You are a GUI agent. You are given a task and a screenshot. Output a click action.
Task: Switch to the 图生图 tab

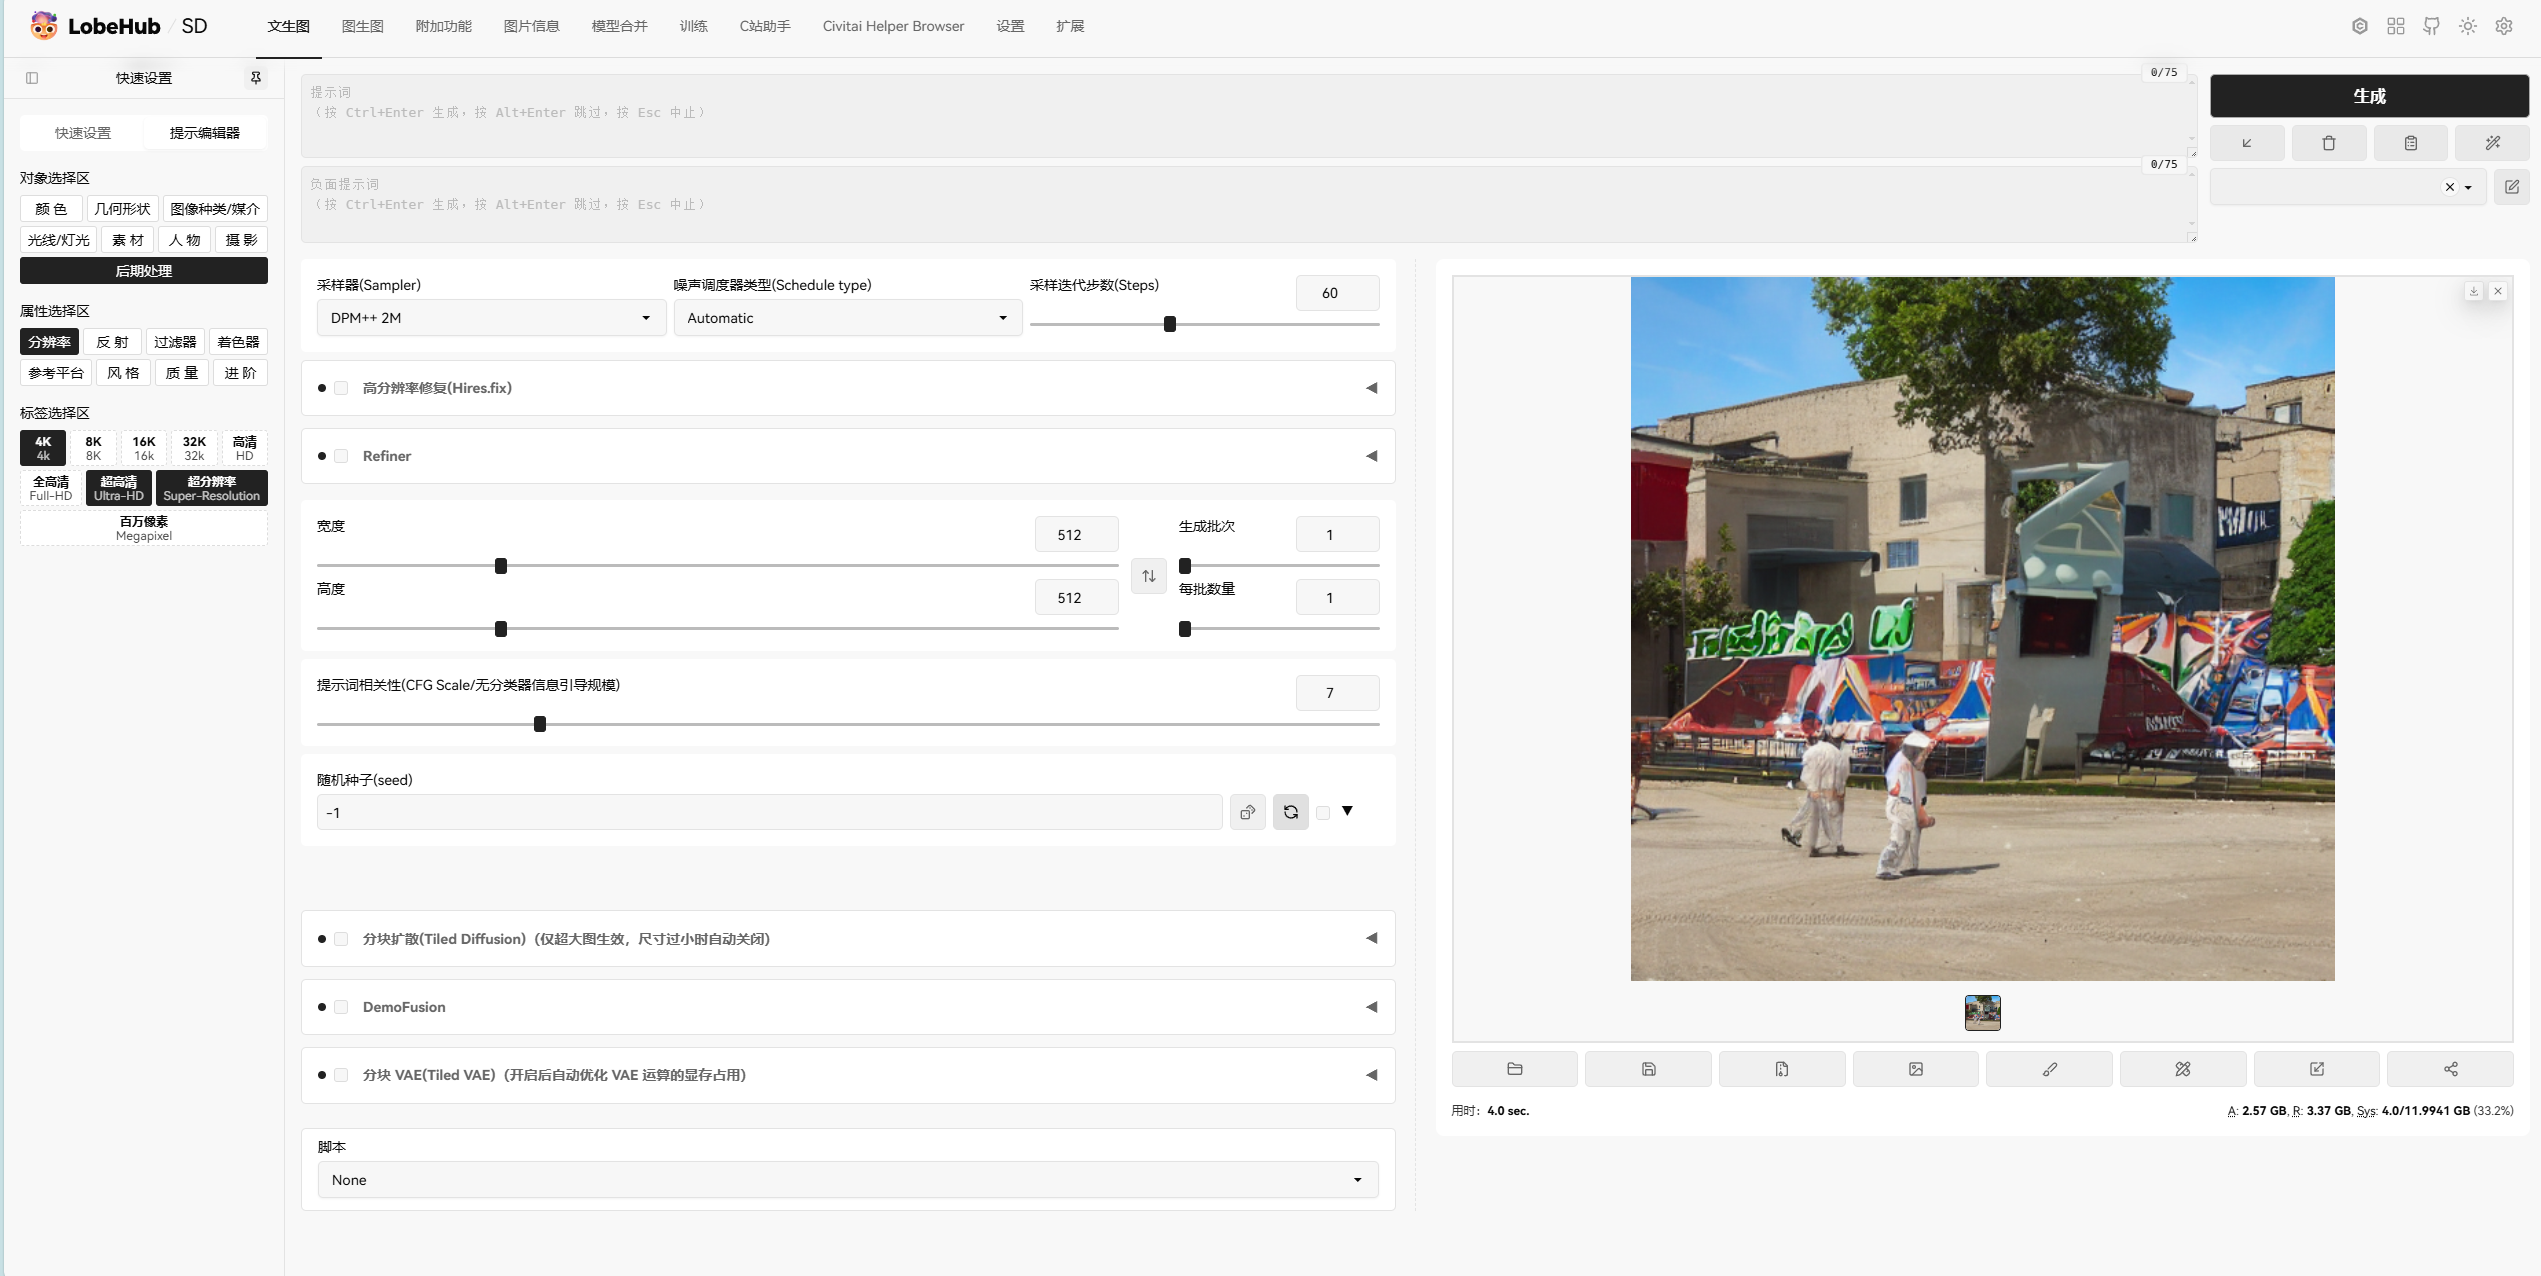362,26
